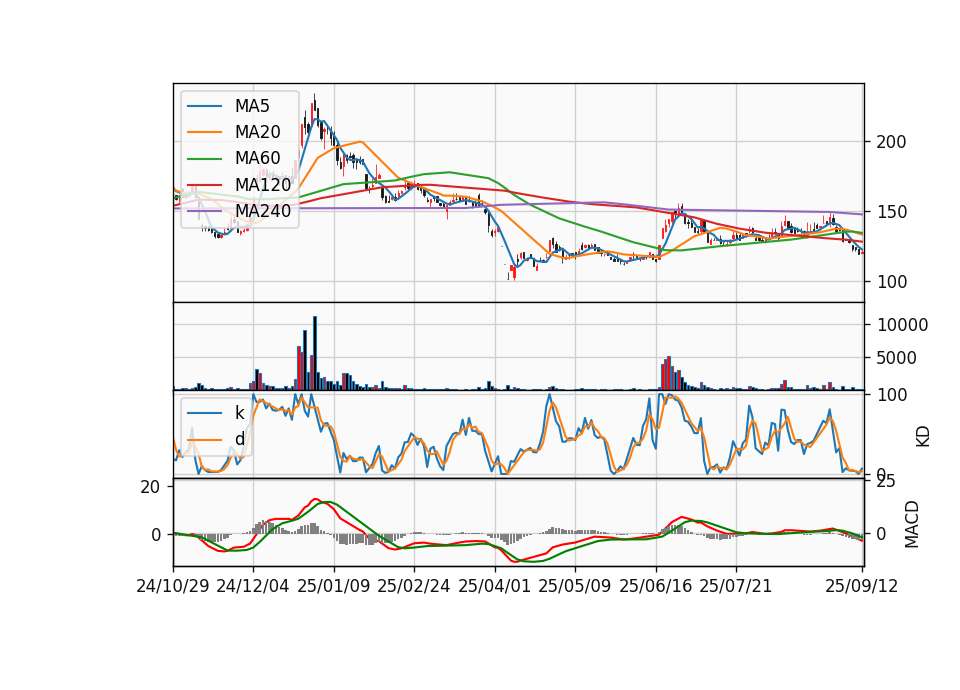
Task: Click the 25/06/16 date axis label
Action: [656, 586]
